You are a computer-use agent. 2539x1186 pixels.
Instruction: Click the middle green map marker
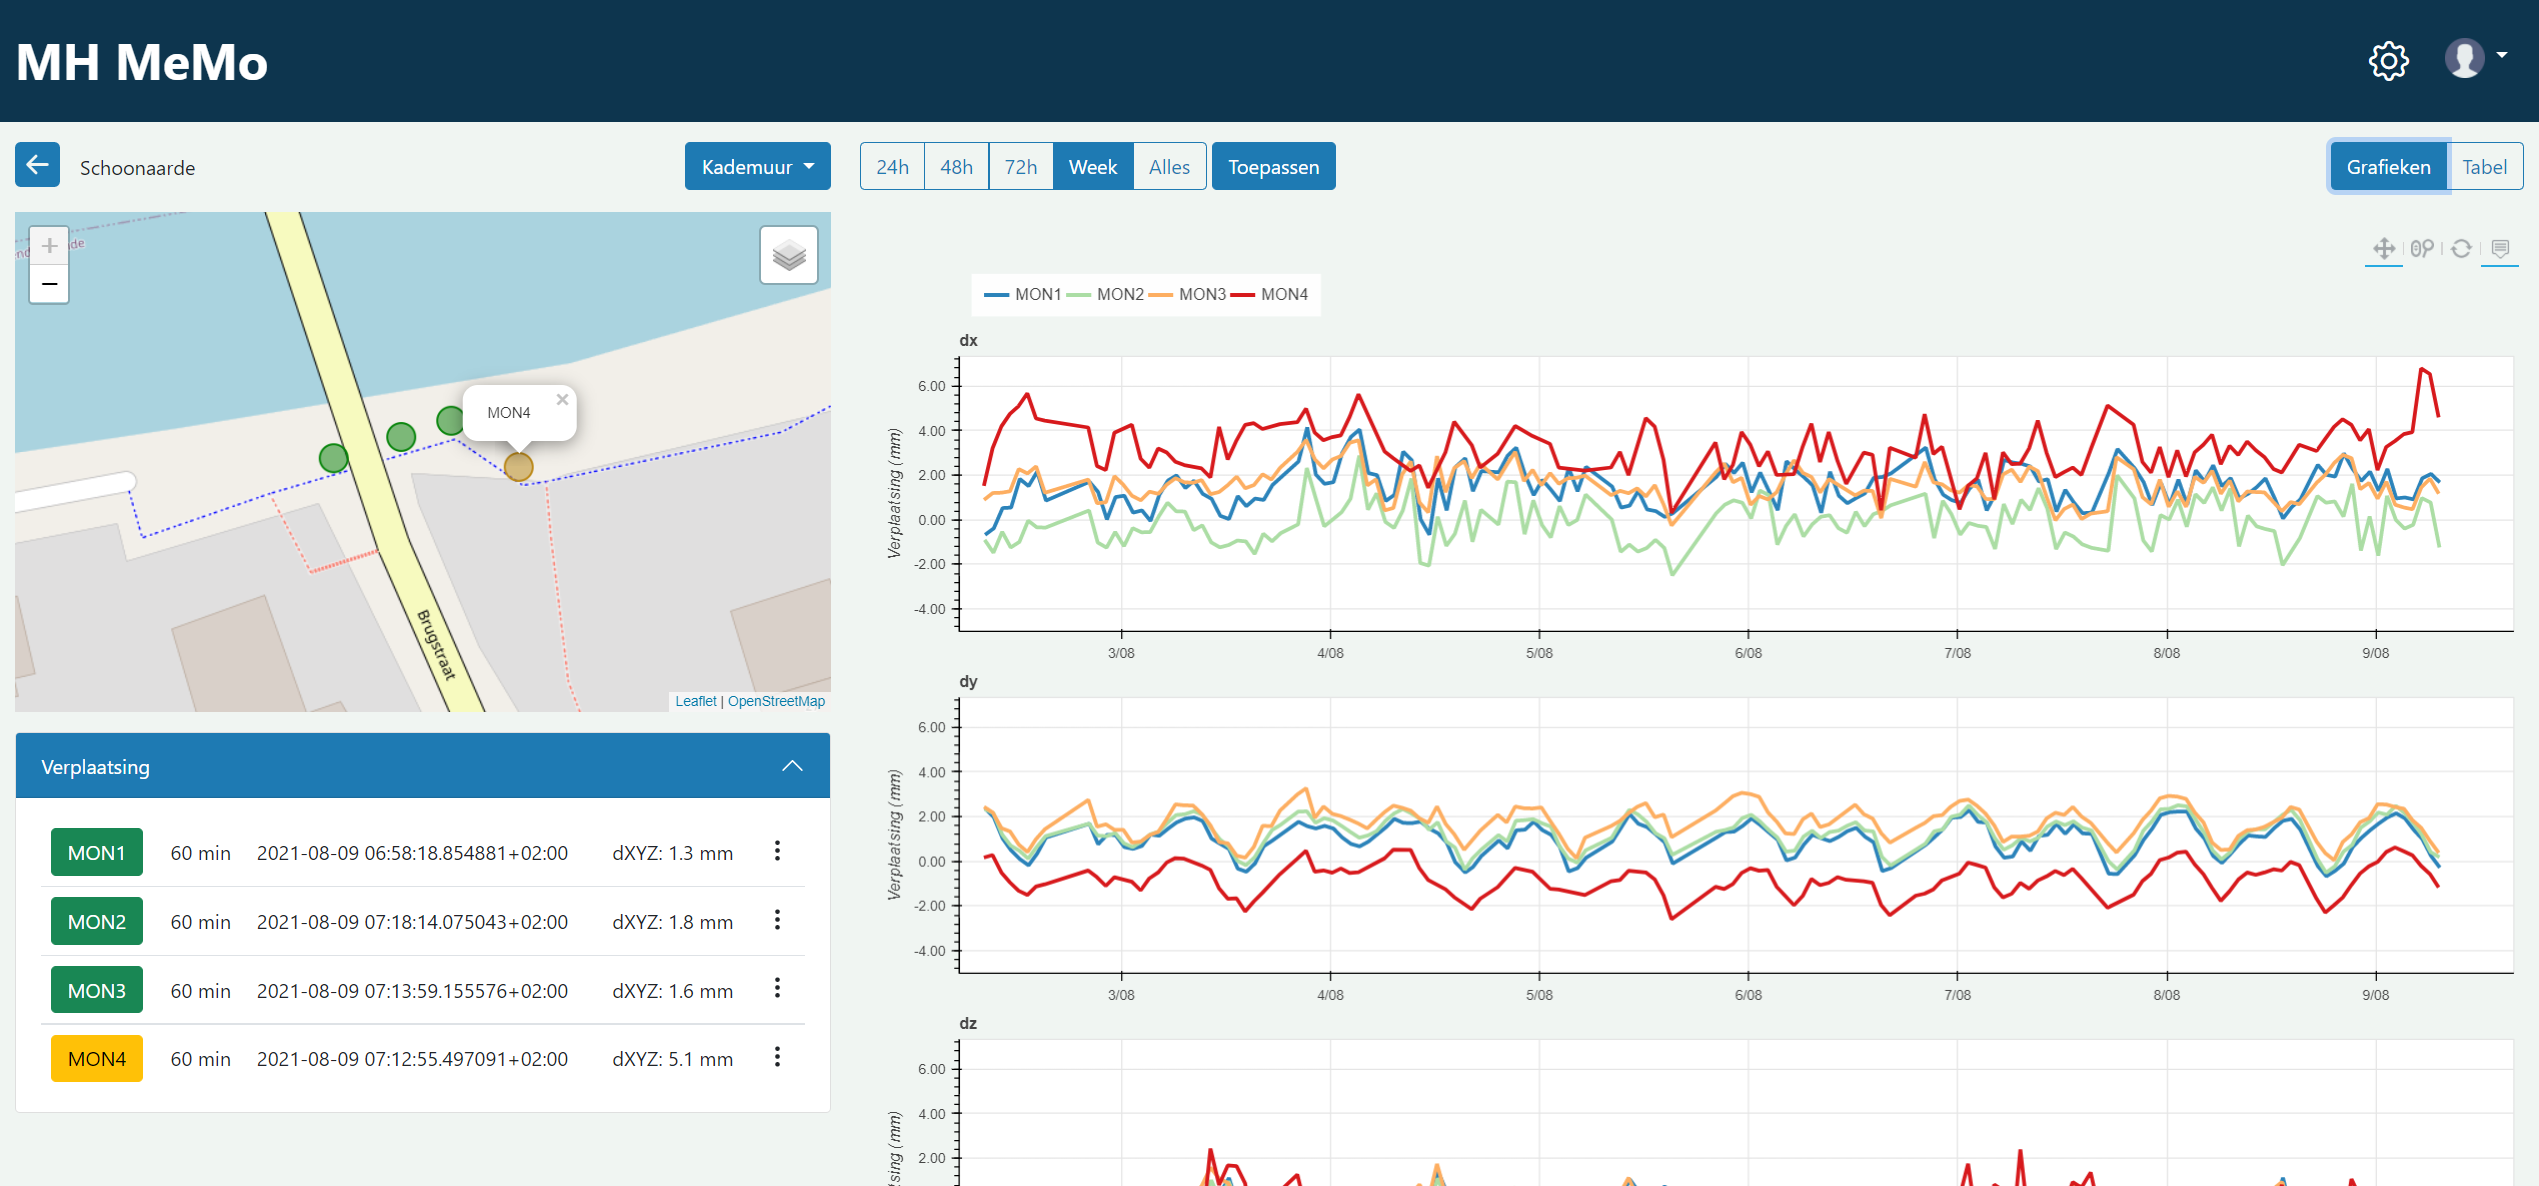[x=401, y=436]
